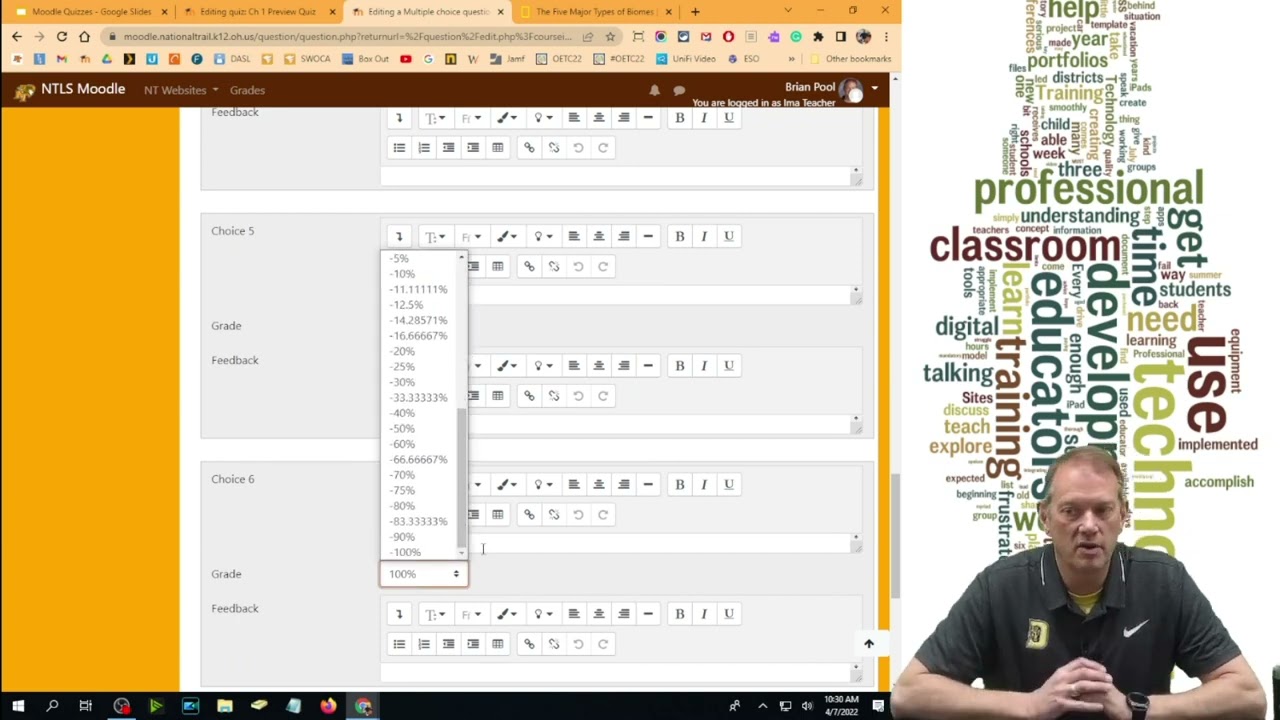Select -50% in grade list

point(403,428)
